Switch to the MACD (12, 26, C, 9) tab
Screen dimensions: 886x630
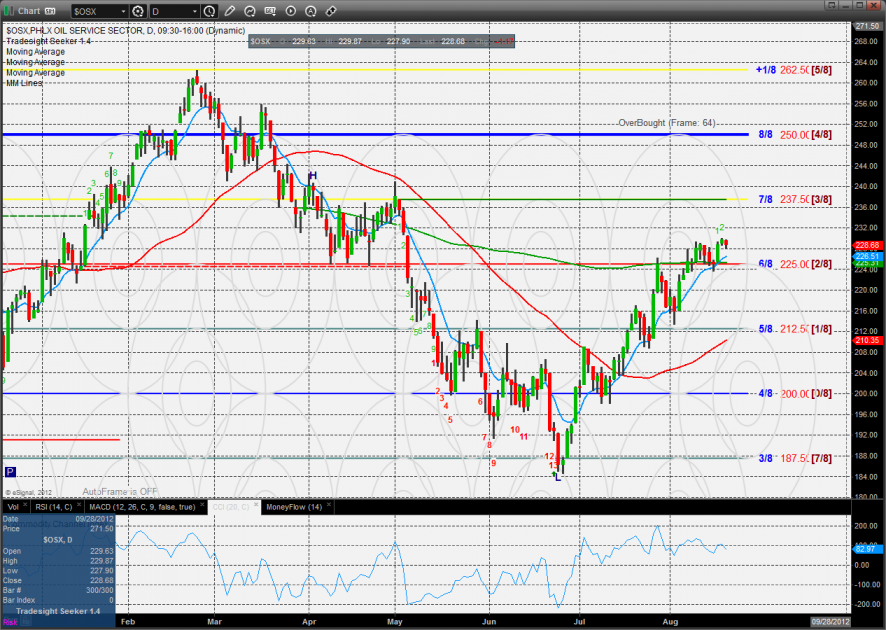(x=142, y=507)
